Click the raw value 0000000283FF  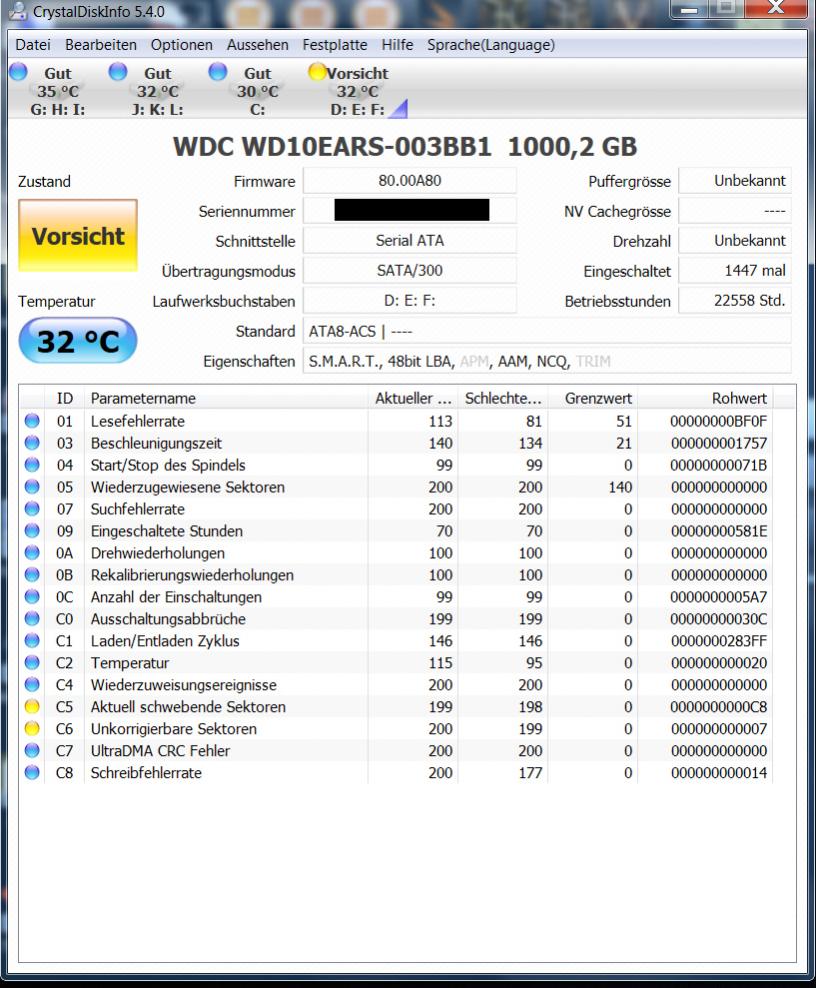coord(718,641)
